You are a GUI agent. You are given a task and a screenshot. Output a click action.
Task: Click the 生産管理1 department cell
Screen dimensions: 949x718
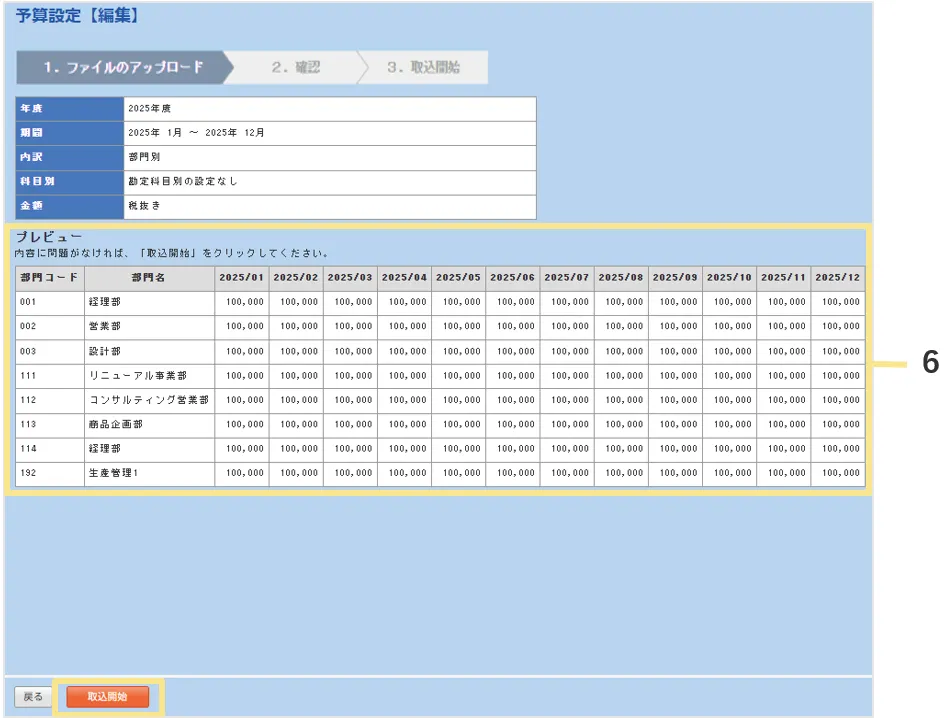113,473
